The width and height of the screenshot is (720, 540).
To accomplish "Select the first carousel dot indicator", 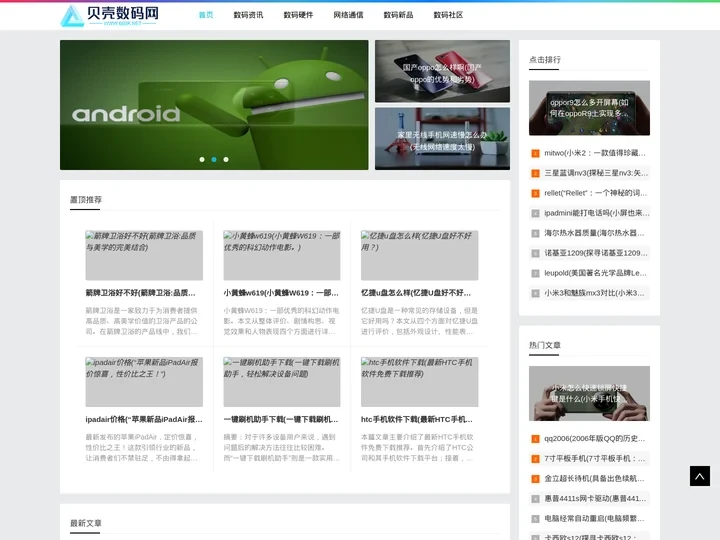I will [x=202, y=159].
